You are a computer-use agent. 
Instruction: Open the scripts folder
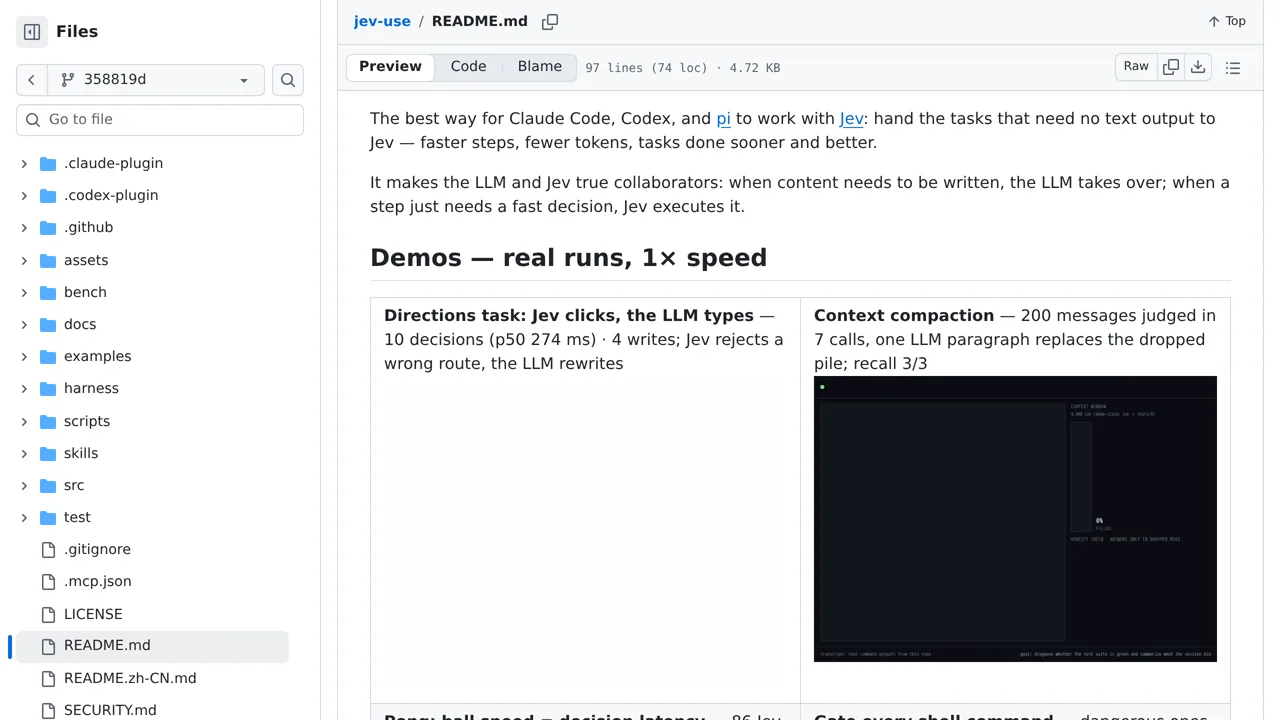[x=87, y=421]
